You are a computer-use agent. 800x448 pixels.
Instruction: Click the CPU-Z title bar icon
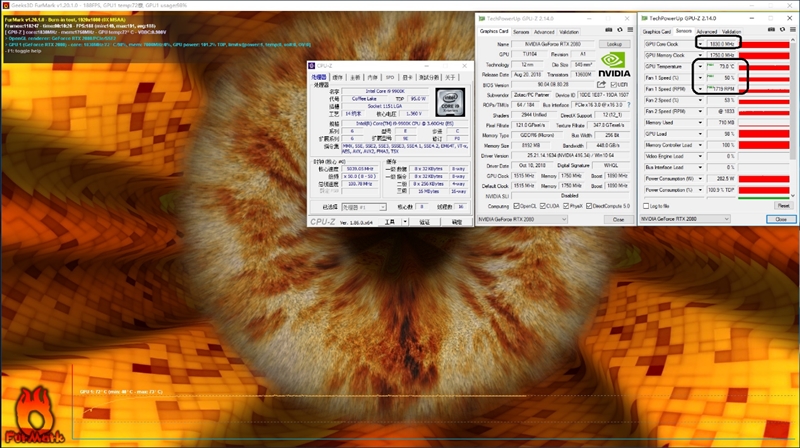tap(312, 66)
